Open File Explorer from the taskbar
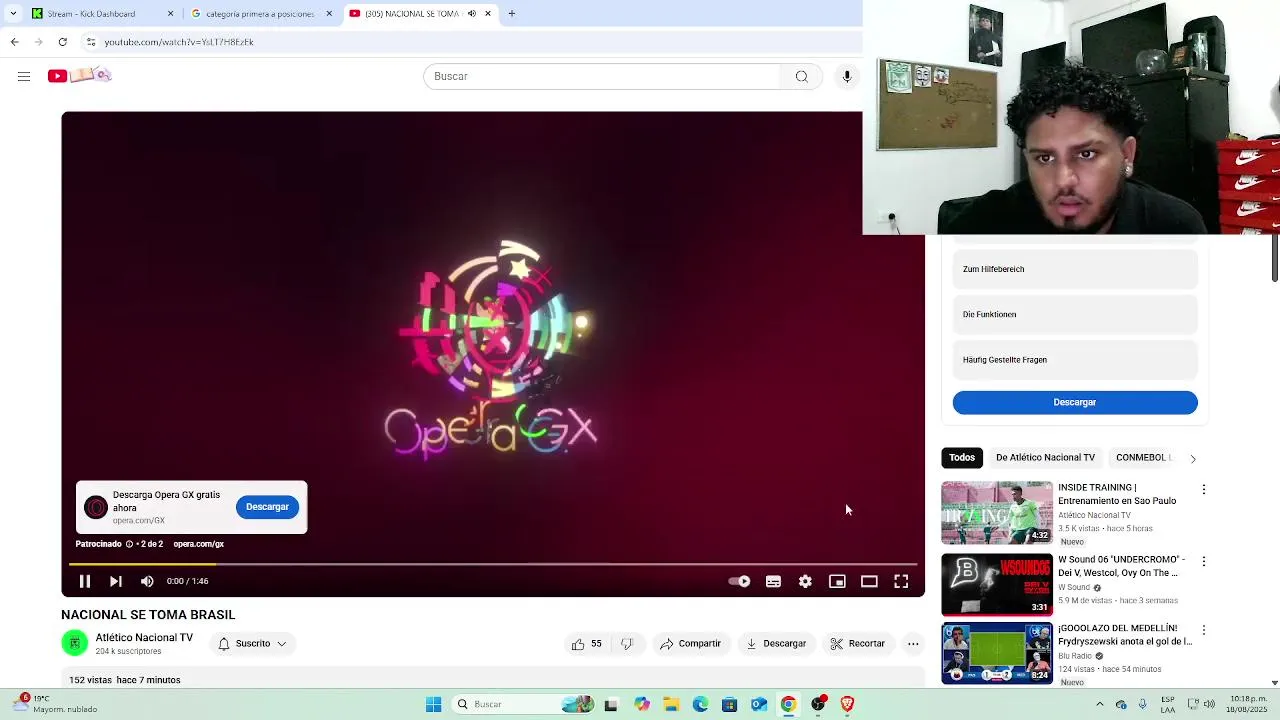This screenshot has width=1280, height=720. tap(671, 704)
